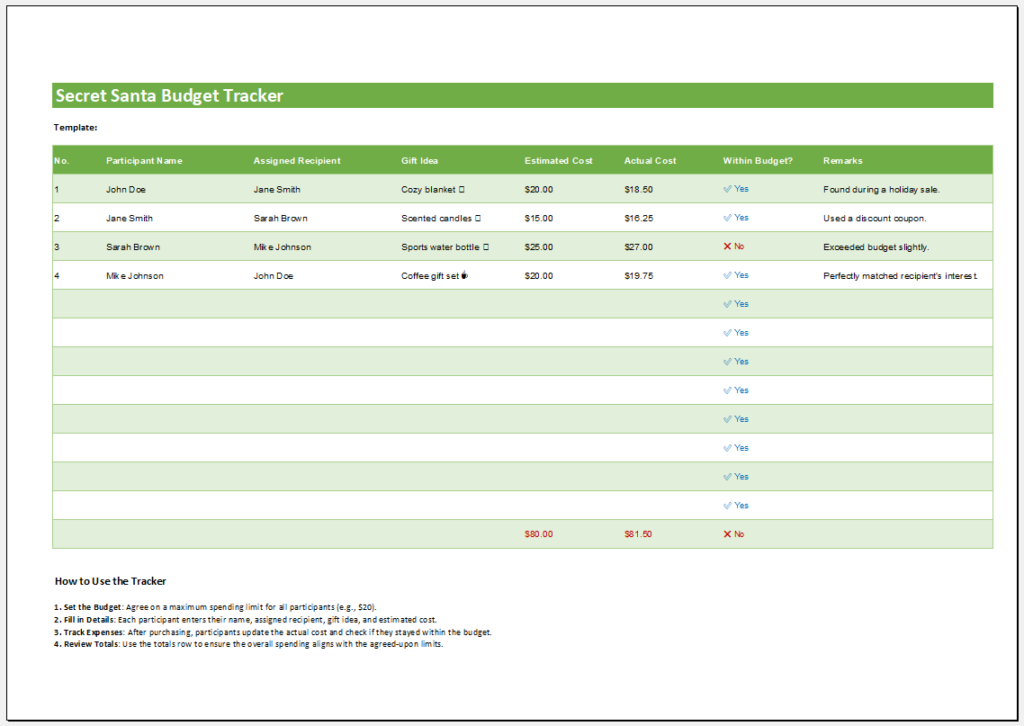Viewport: 1024px width, 726px height.
Task: Click the red X icon in Sports water bottle row
Action: (727, 247)
